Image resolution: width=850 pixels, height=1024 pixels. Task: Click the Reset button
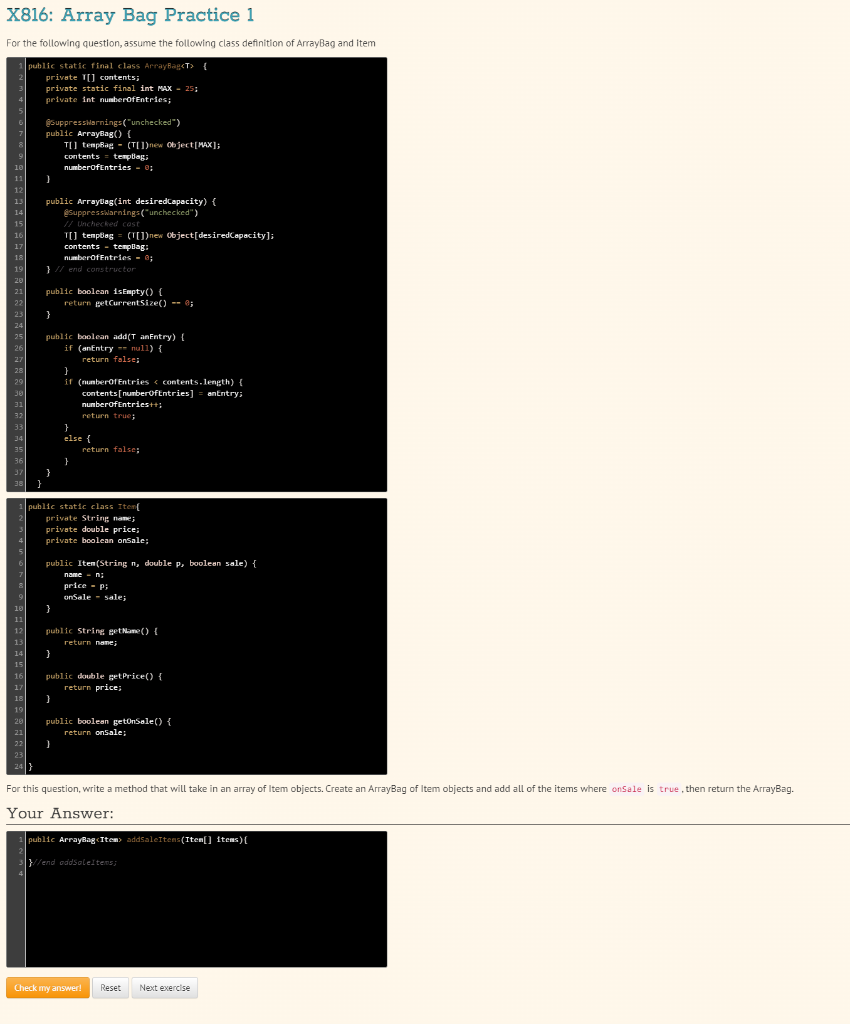(110, 987)
